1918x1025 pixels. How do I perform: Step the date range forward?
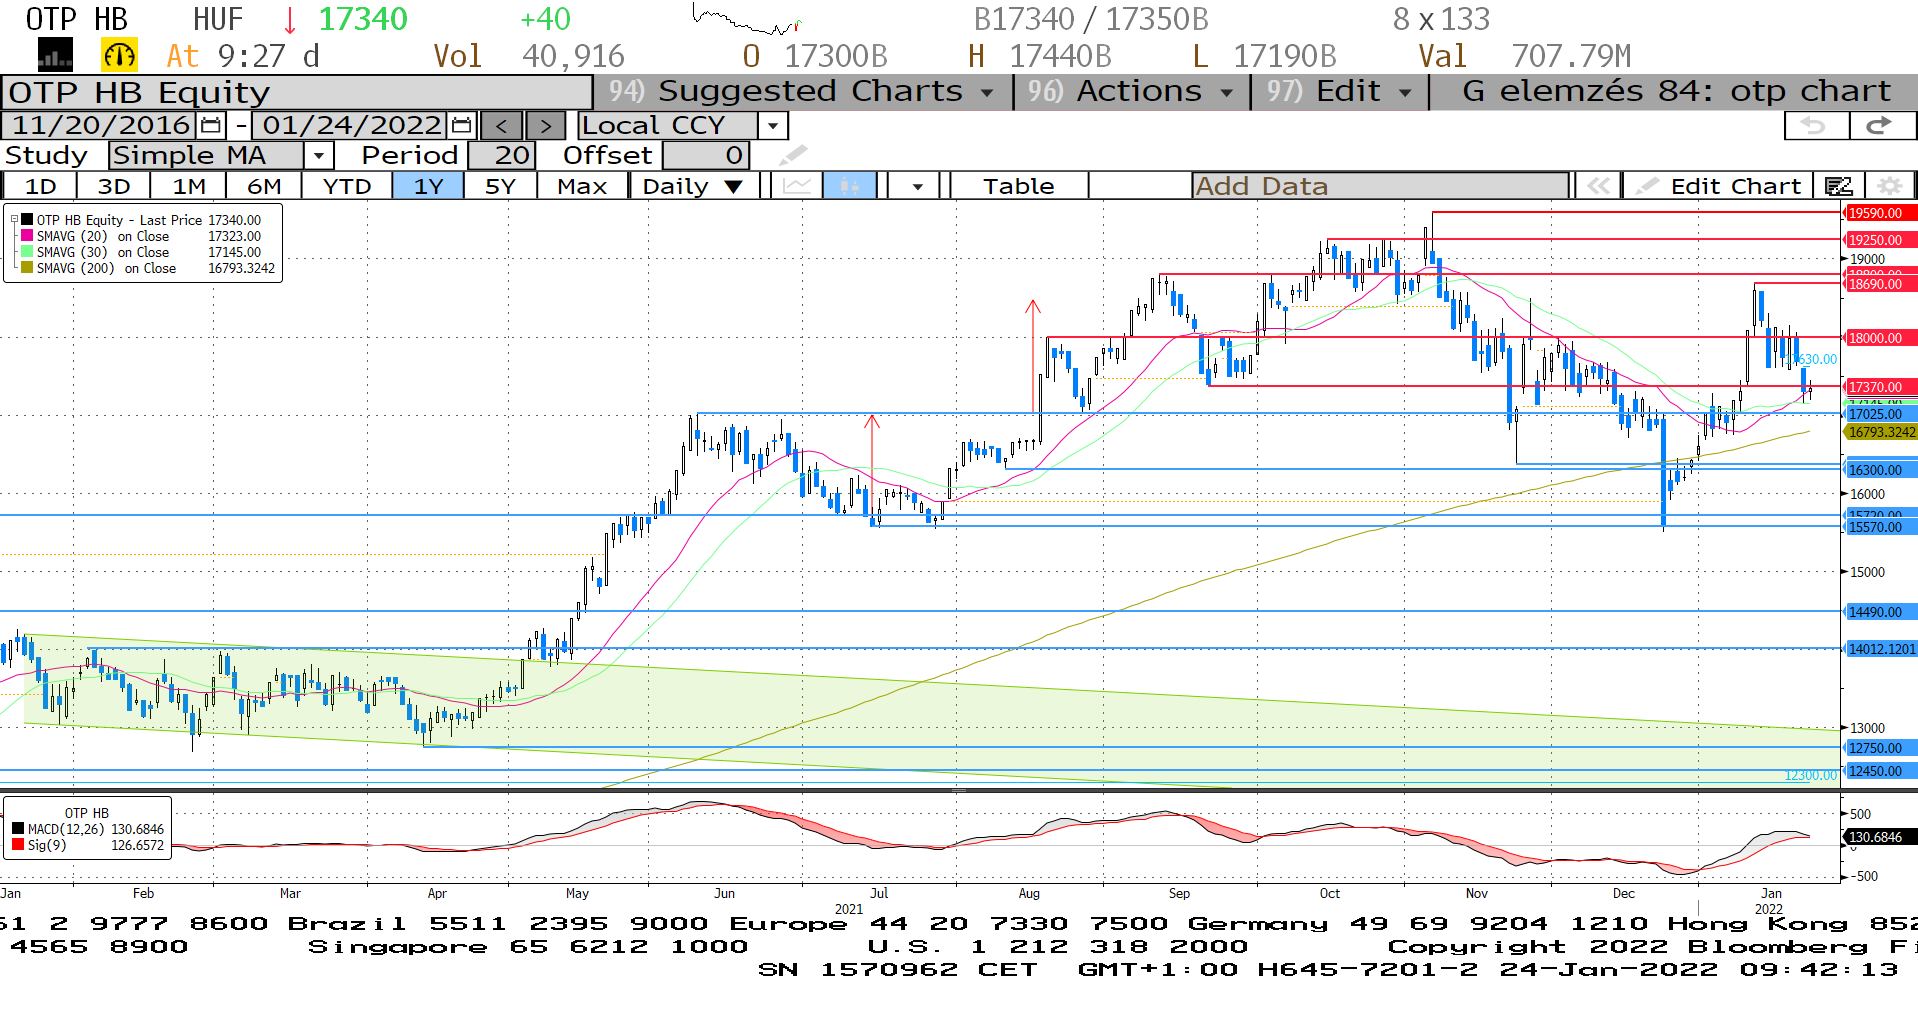545,126
